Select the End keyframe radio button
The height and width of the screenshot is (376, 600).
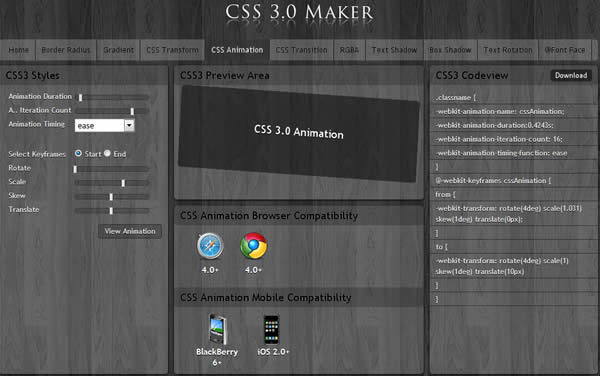coord(107,153)
